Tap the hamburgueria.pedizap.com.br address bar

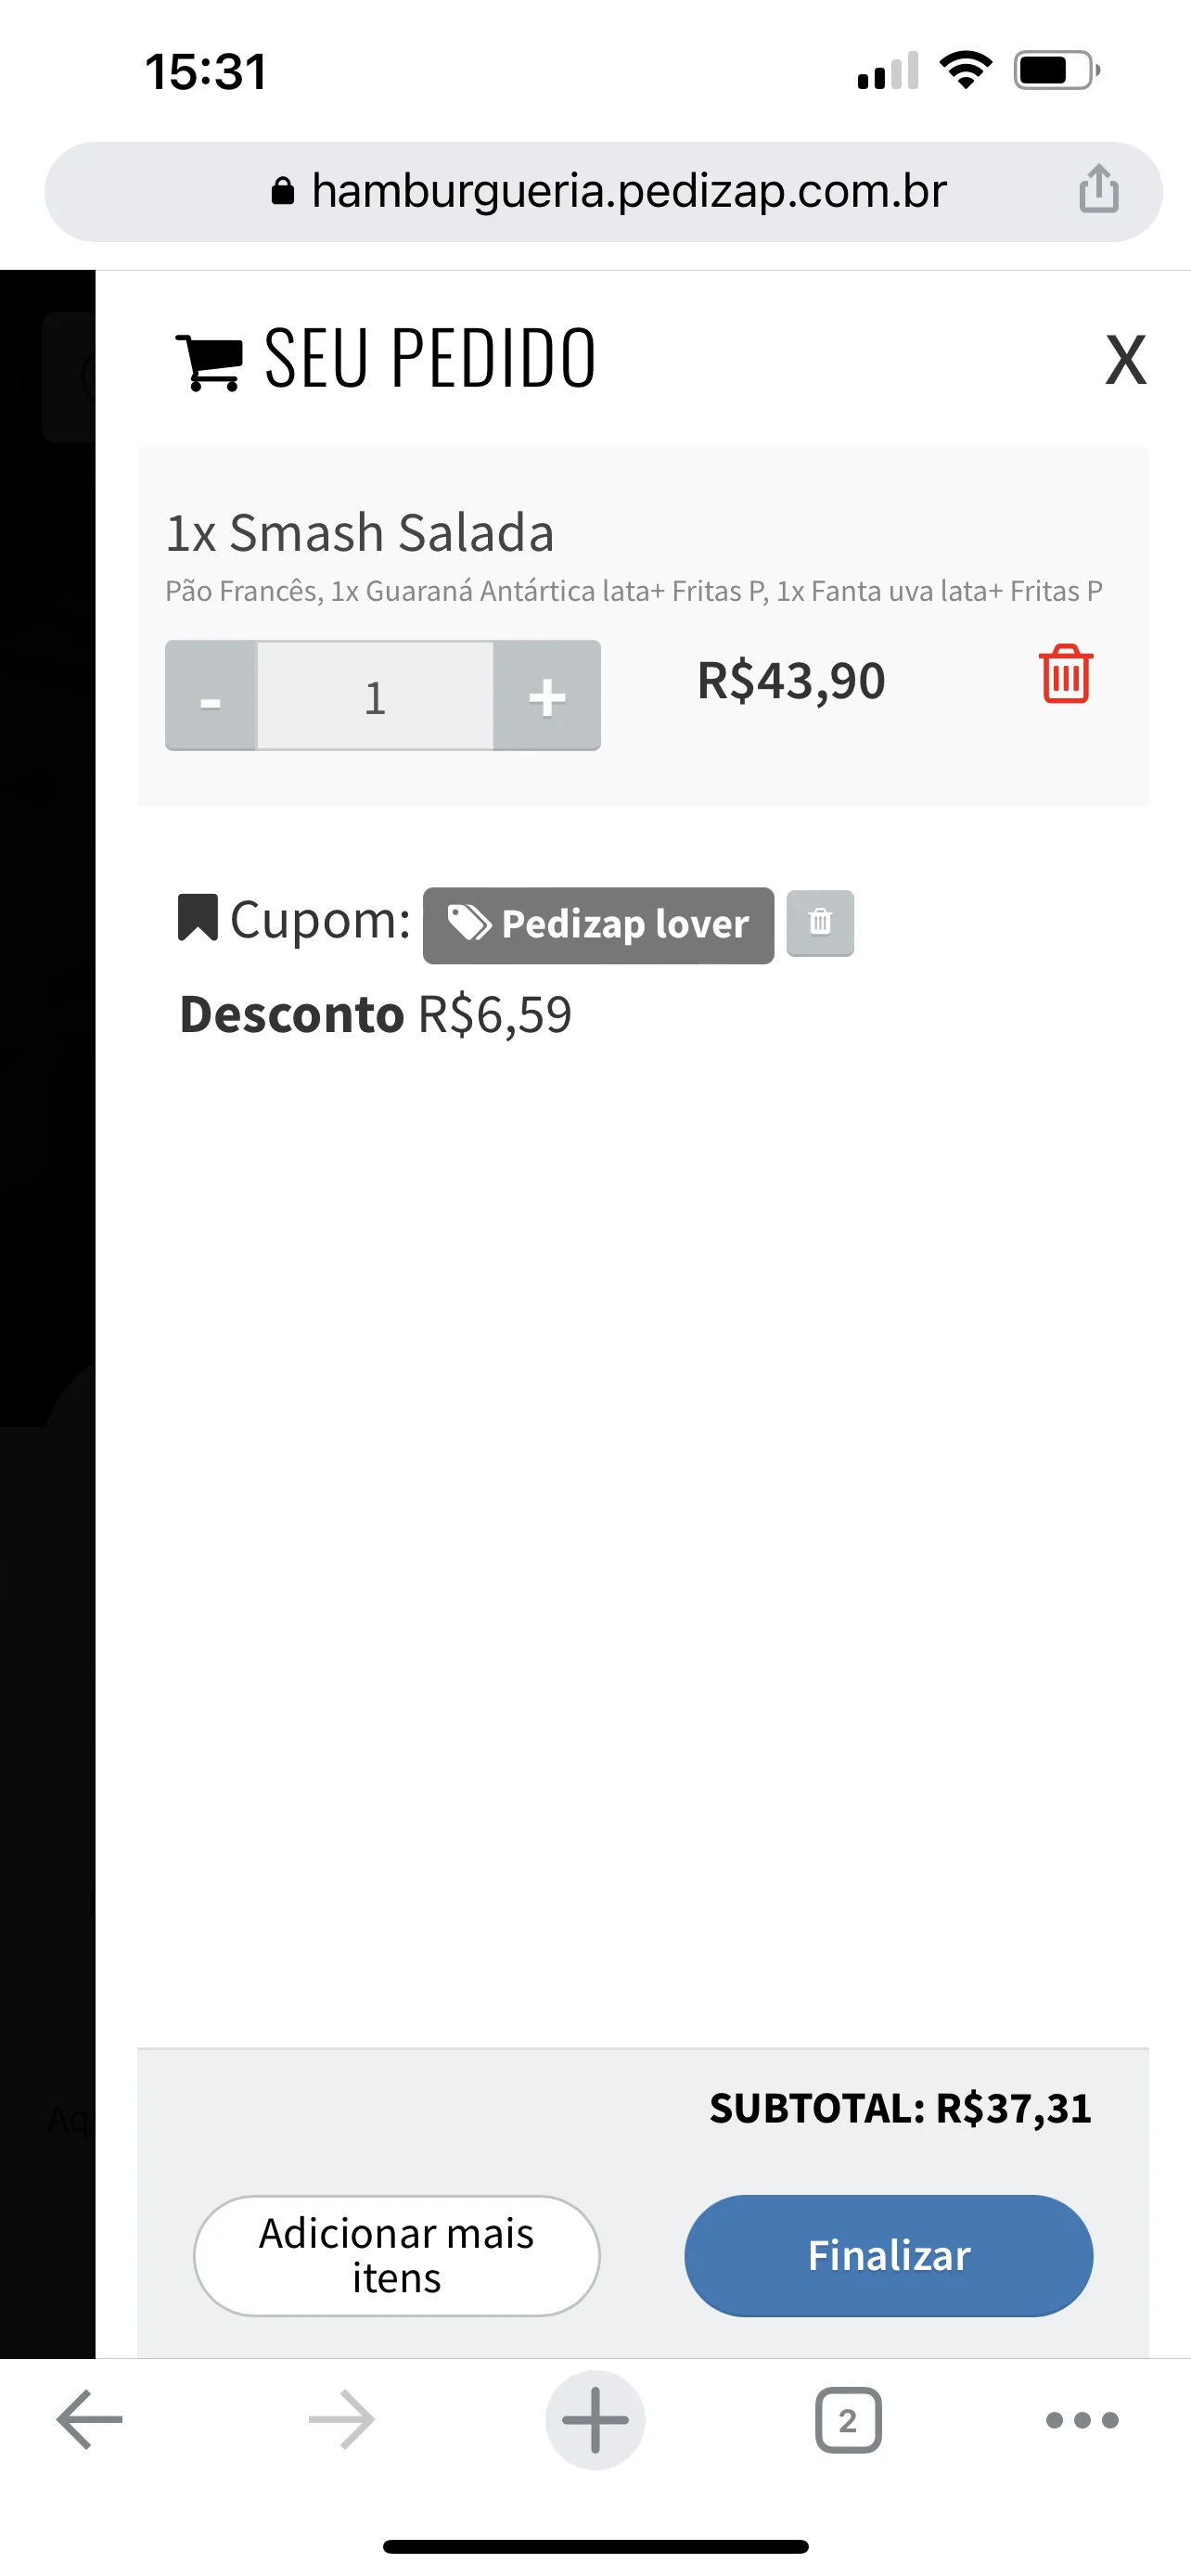603,191
